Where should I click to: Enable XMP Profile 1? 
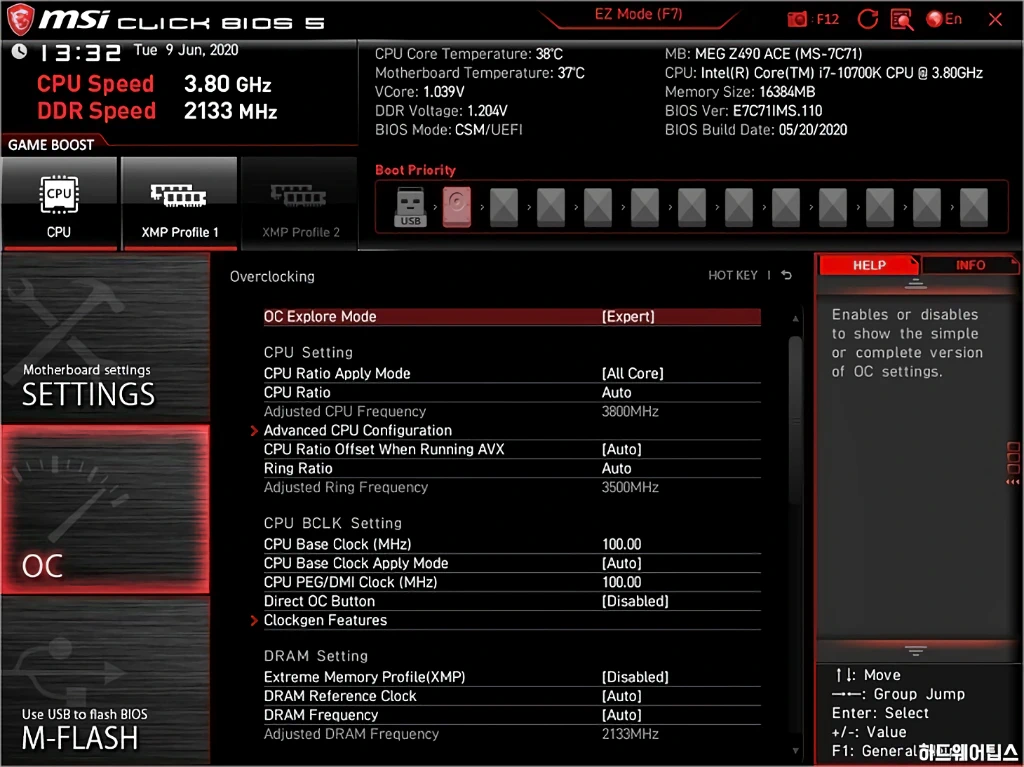[x=180, y=203]
